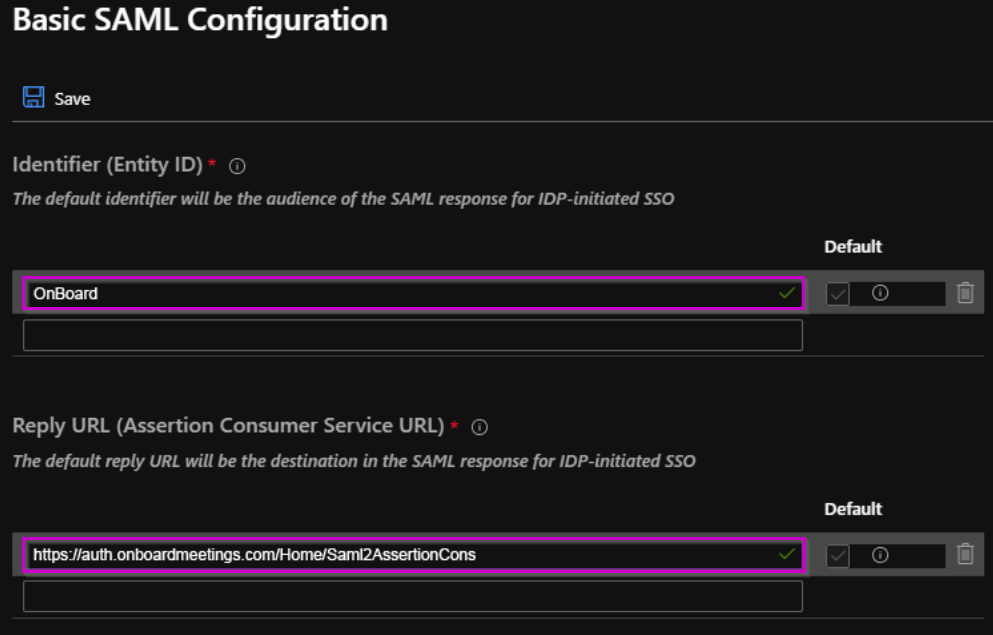This screenshot has width=993, height=635.
Task: Click the Identifier (Entity ID) label
Action: click(108, 165)
